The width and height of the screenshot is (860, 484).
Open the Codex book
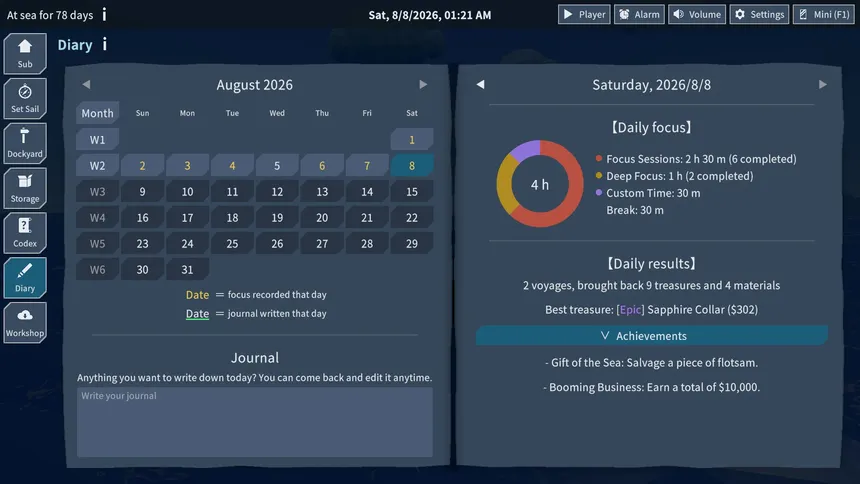click(25, 233)
